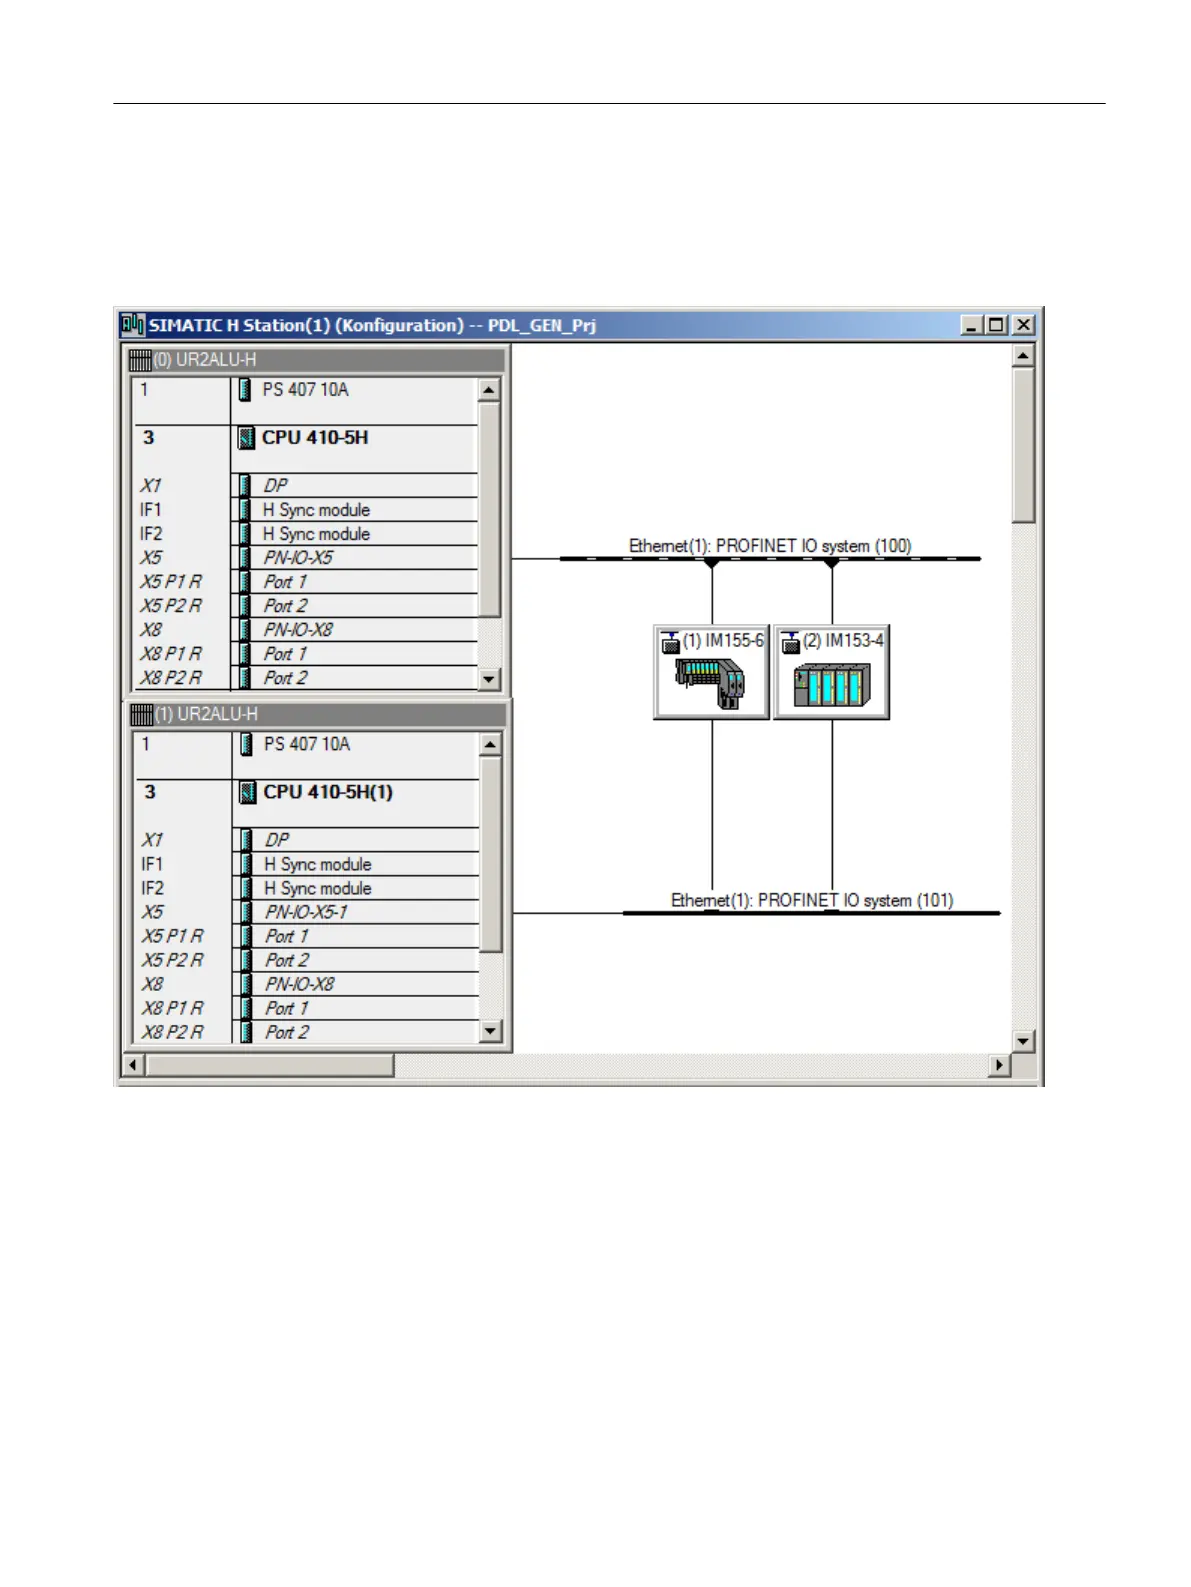1191x1587 pixels.
Task: Maximize the SIMATIC H Station window
Action: point(996,325)
